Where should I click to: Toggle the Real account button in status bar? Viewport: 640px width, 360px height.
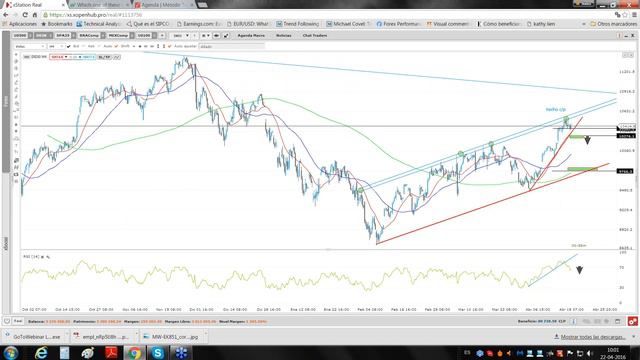[x=18, y=321]
